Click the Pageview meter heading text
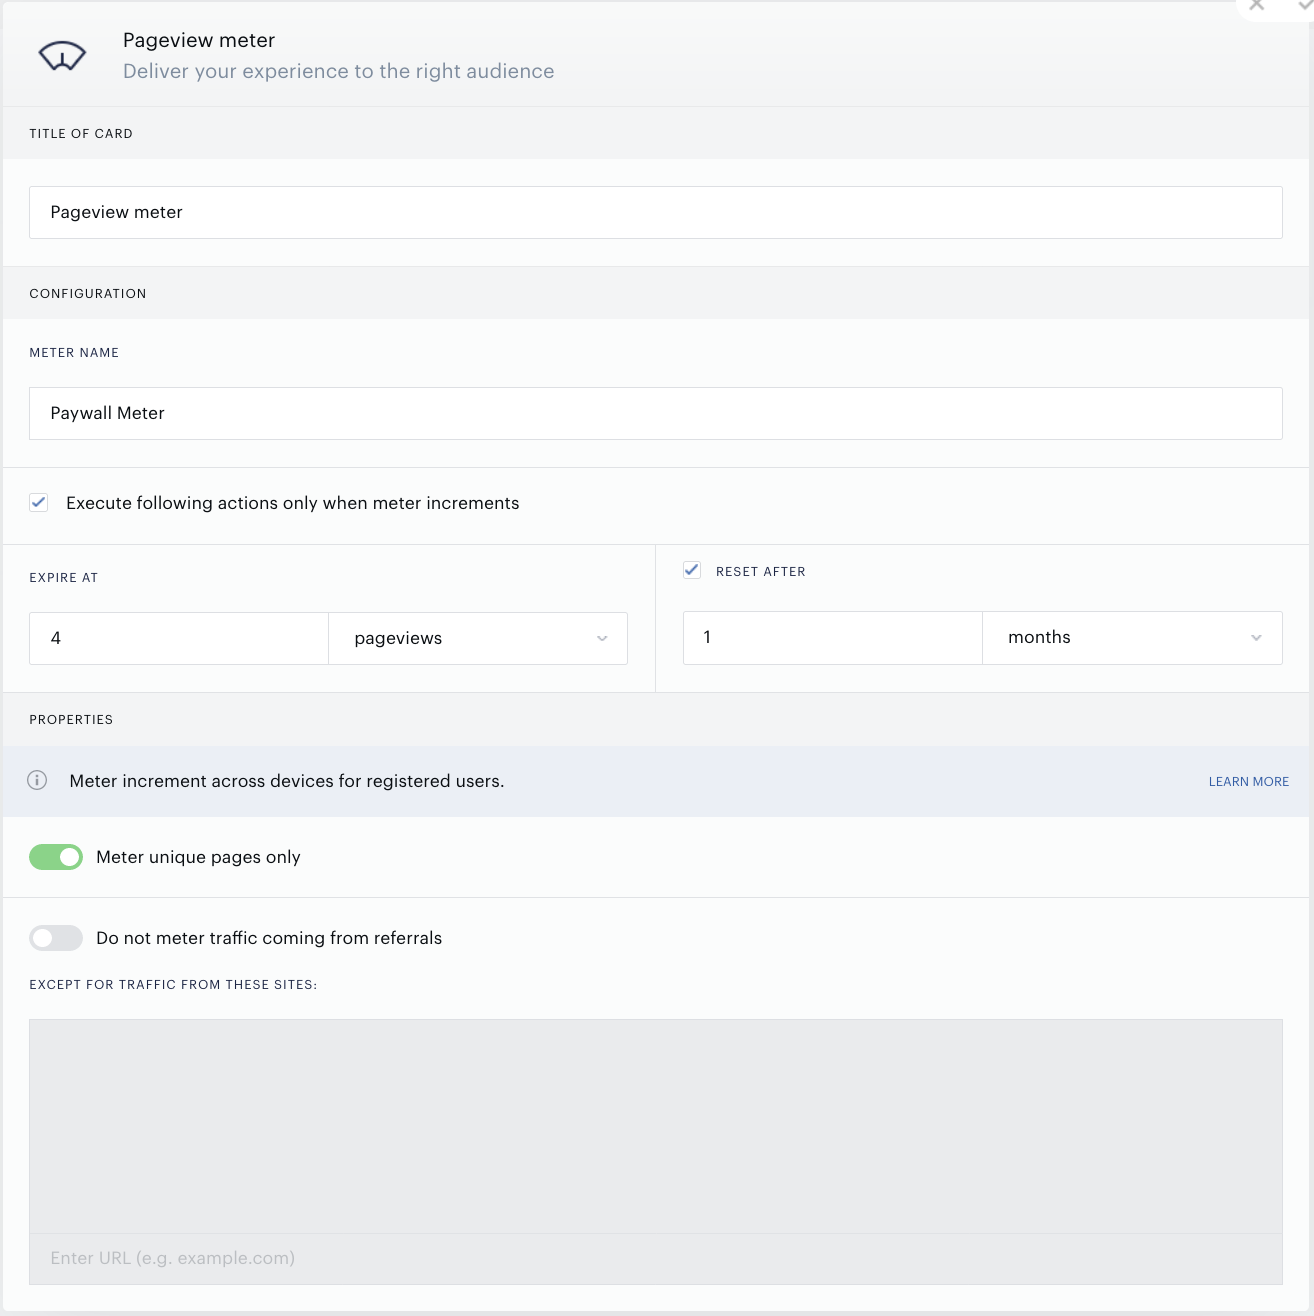 pyautogui.click(x=199, y=40)
